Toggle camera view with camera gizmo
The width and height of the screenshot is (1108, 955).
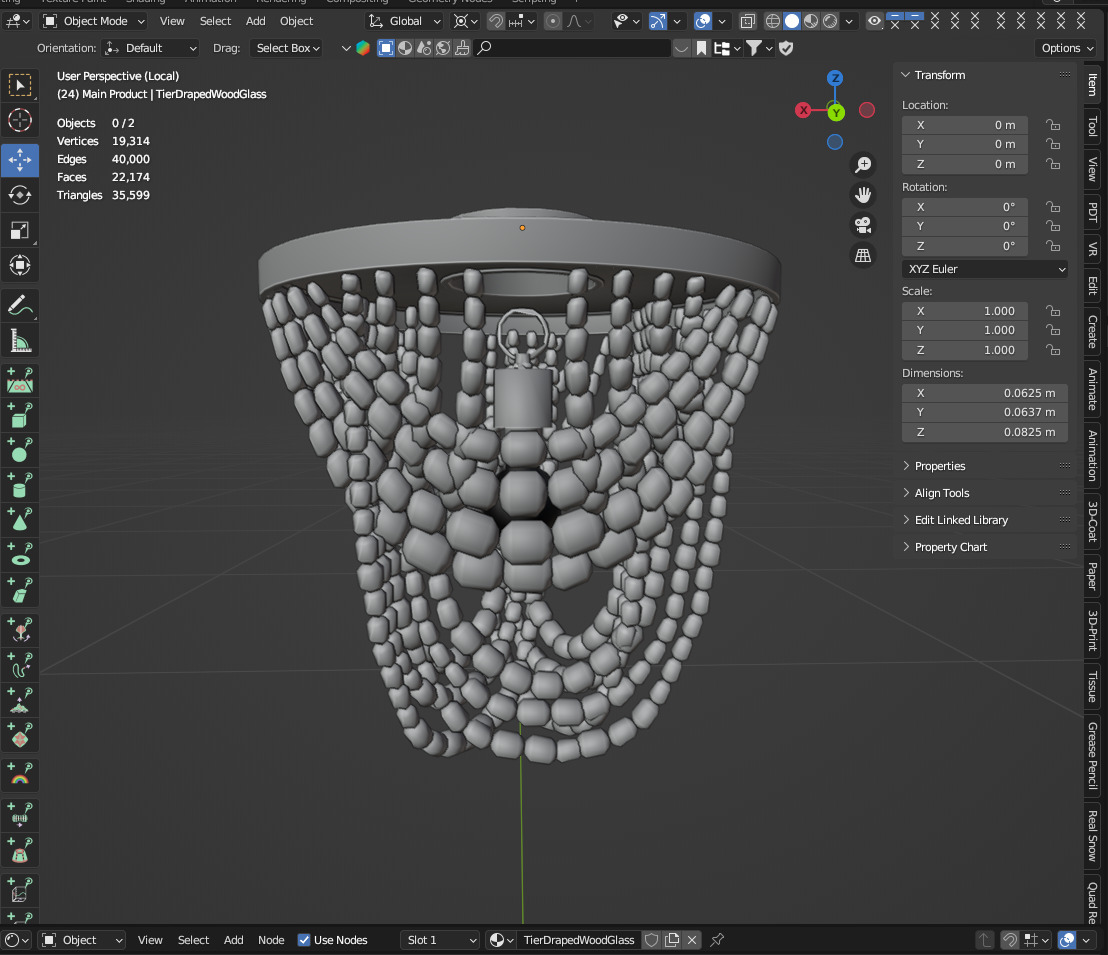click(863, 225)
